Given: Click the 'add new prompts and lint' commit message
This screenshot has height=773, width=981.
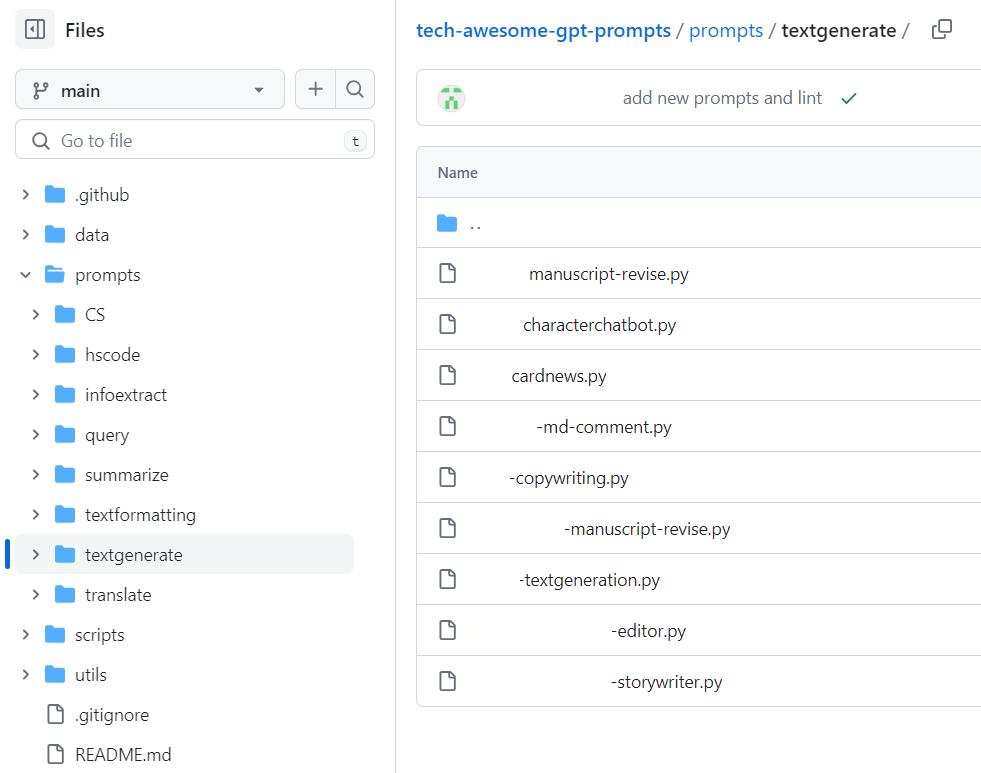Looking at the screenshot, I should tap(722, 98).
